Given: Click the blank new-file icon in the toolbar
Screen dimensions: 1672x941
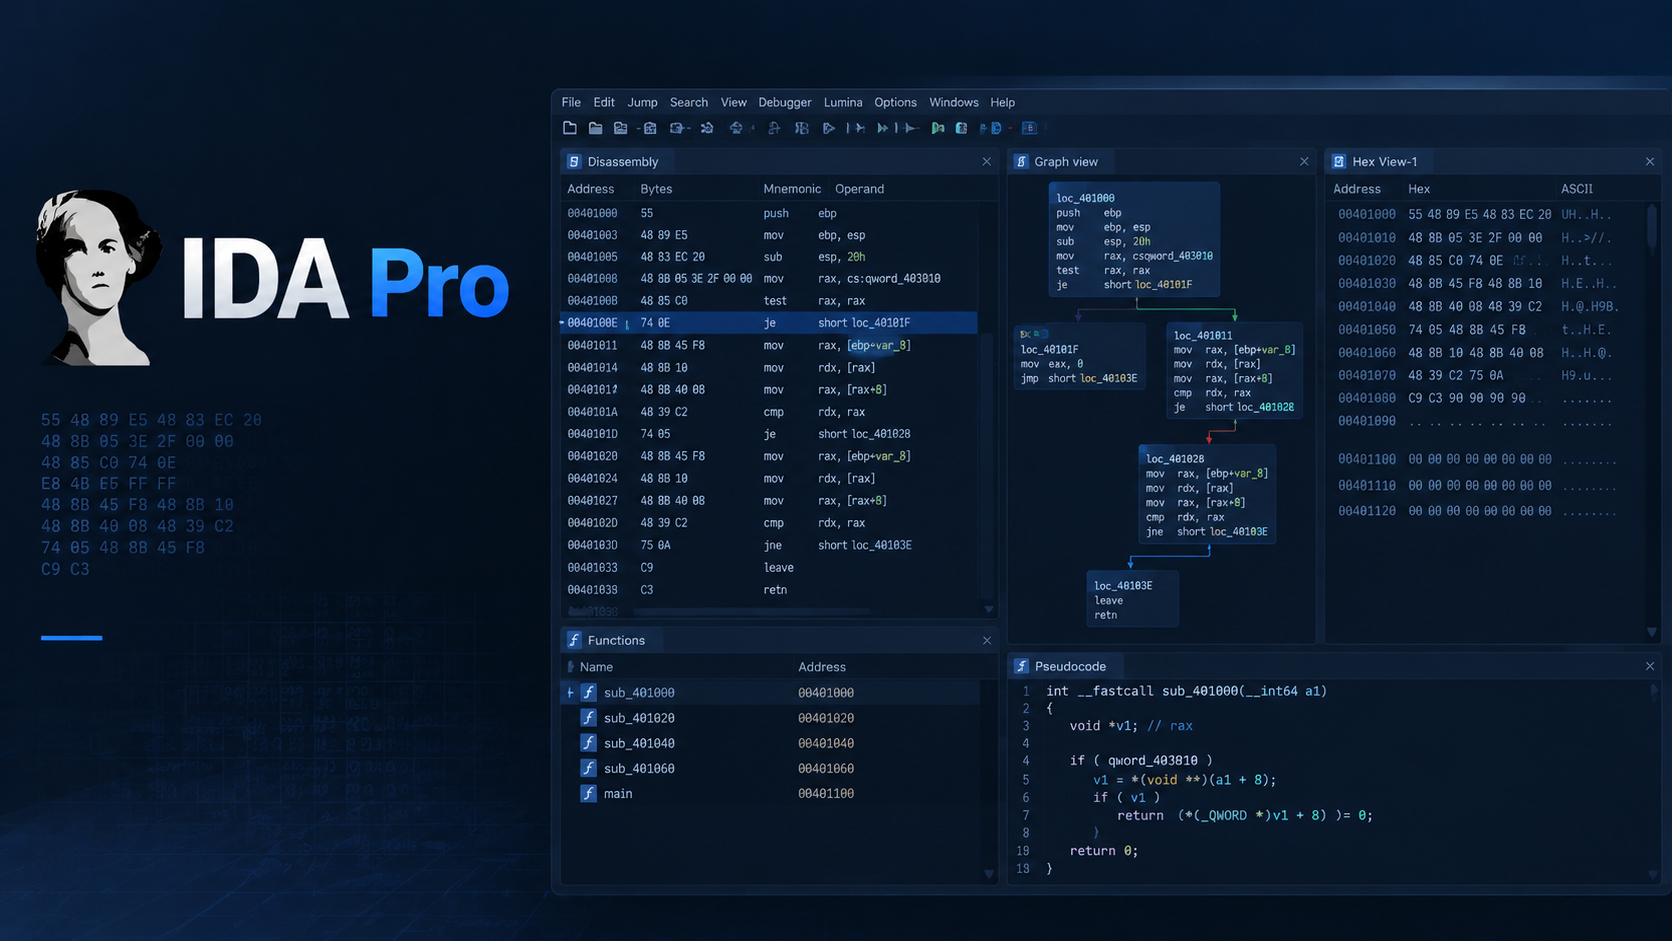Looking at the screenshot, I should (570, 128).
